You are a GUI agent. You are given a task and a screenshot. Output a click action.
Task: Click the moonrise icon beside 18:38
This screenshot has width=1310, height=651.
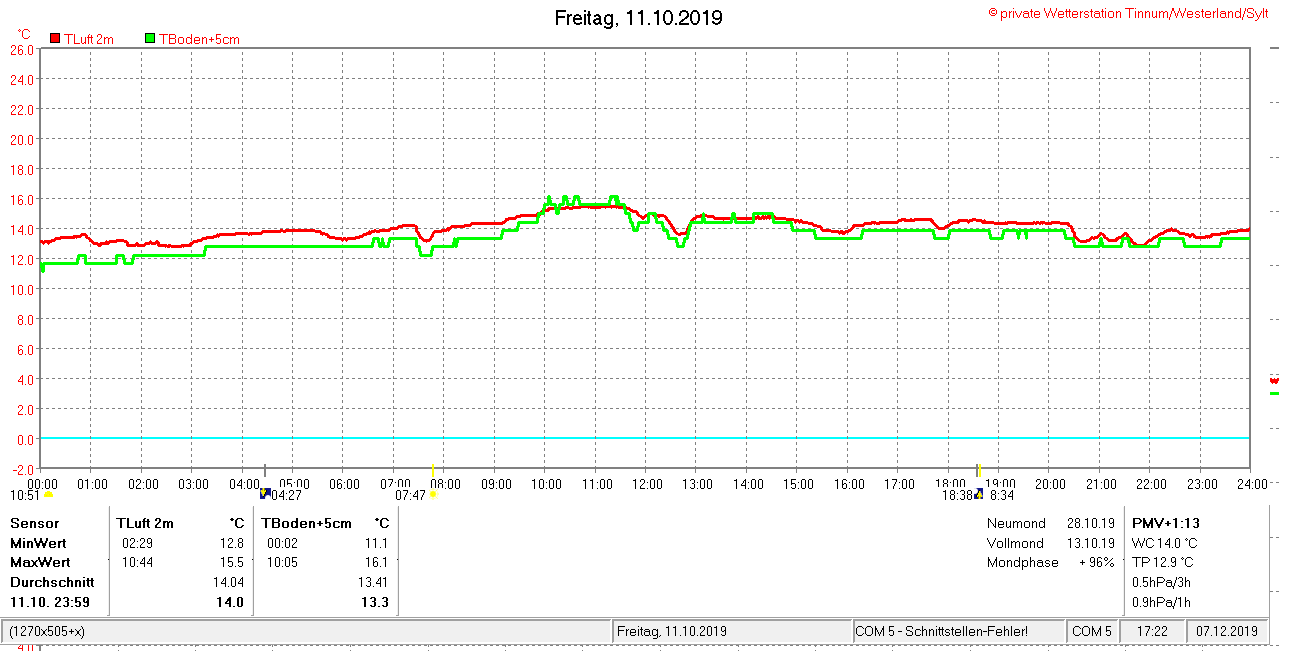click(979, 494)
